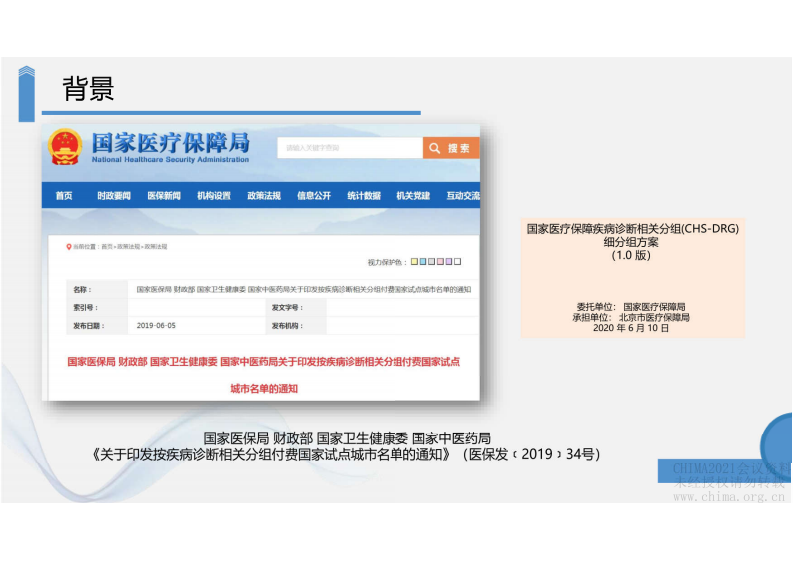Open the 统计数据 nav item

coord(364,196)
